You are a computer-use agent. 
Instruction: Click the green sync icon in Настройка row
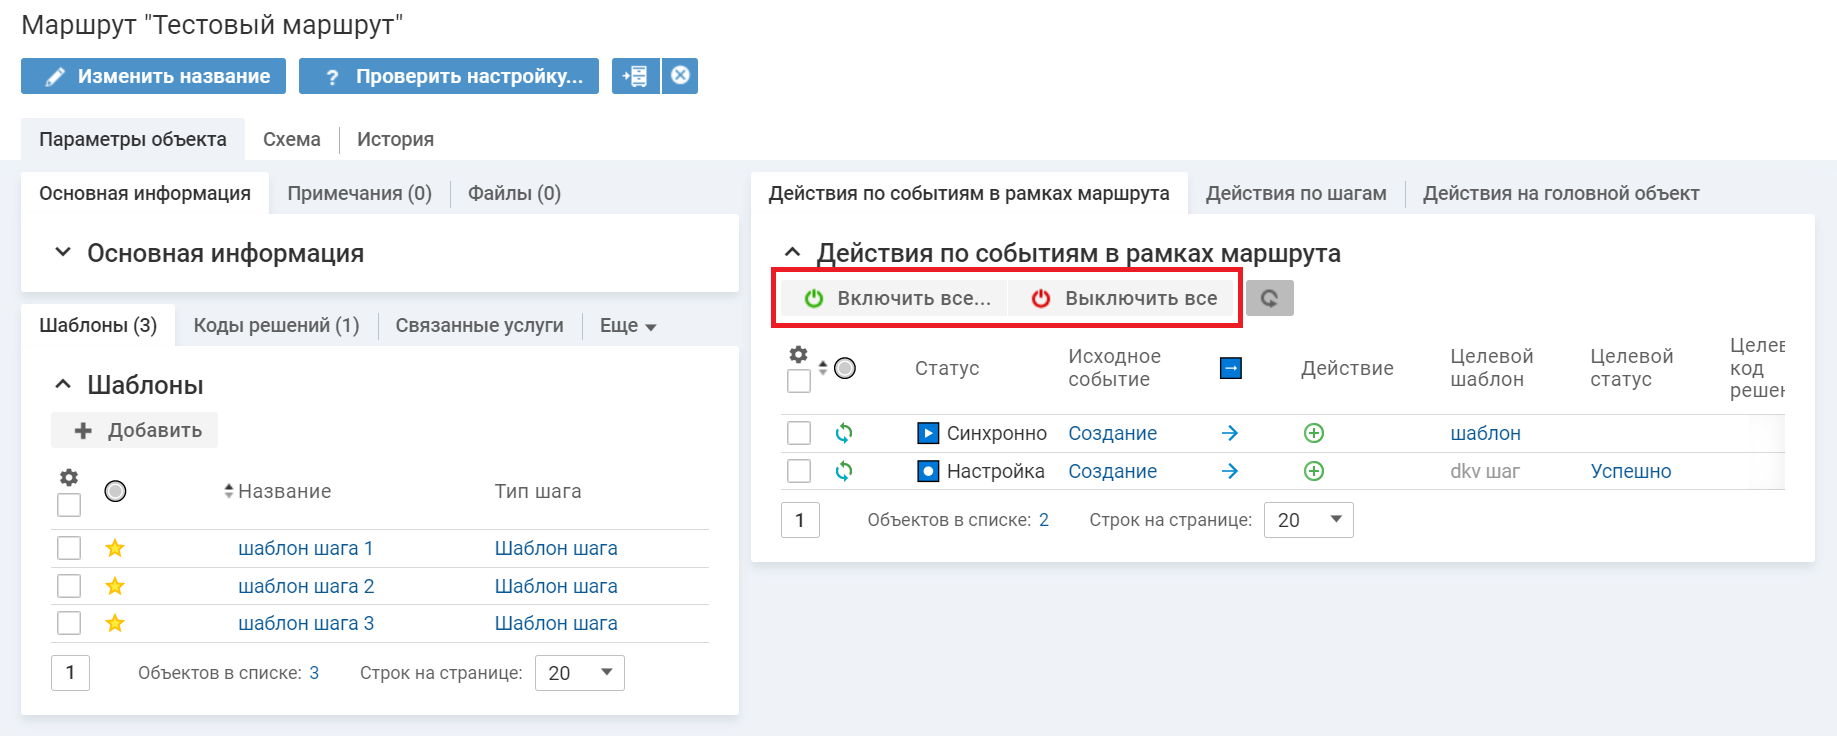tap(844, 471)
